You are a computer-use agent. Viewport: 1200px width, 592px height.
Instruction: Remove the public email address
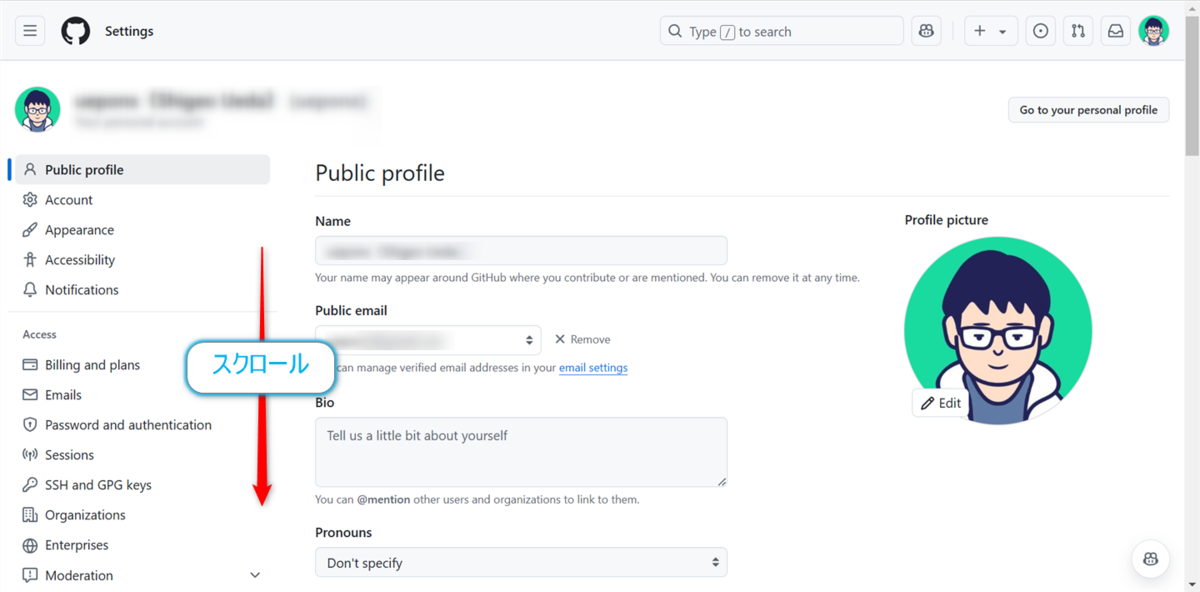click(x=581, y=339)
